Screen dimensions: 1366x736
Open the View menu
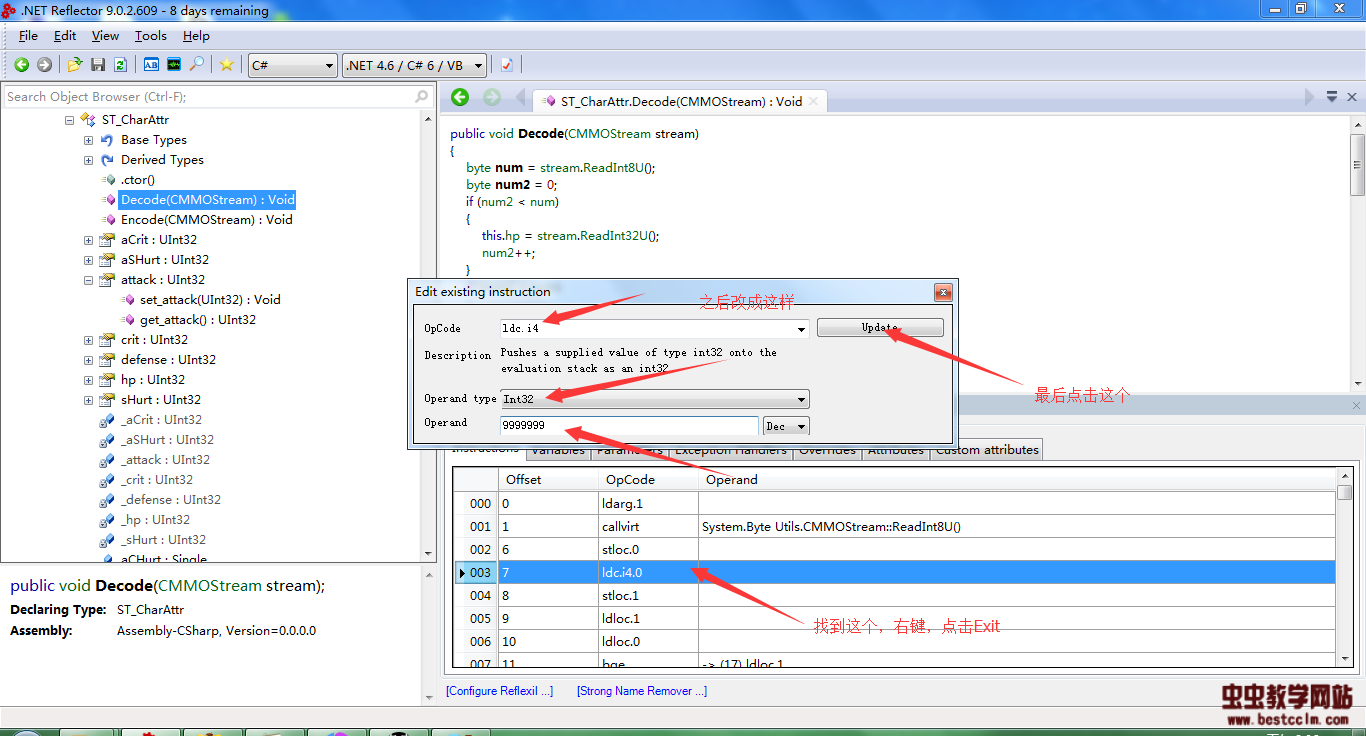(105, 36)
